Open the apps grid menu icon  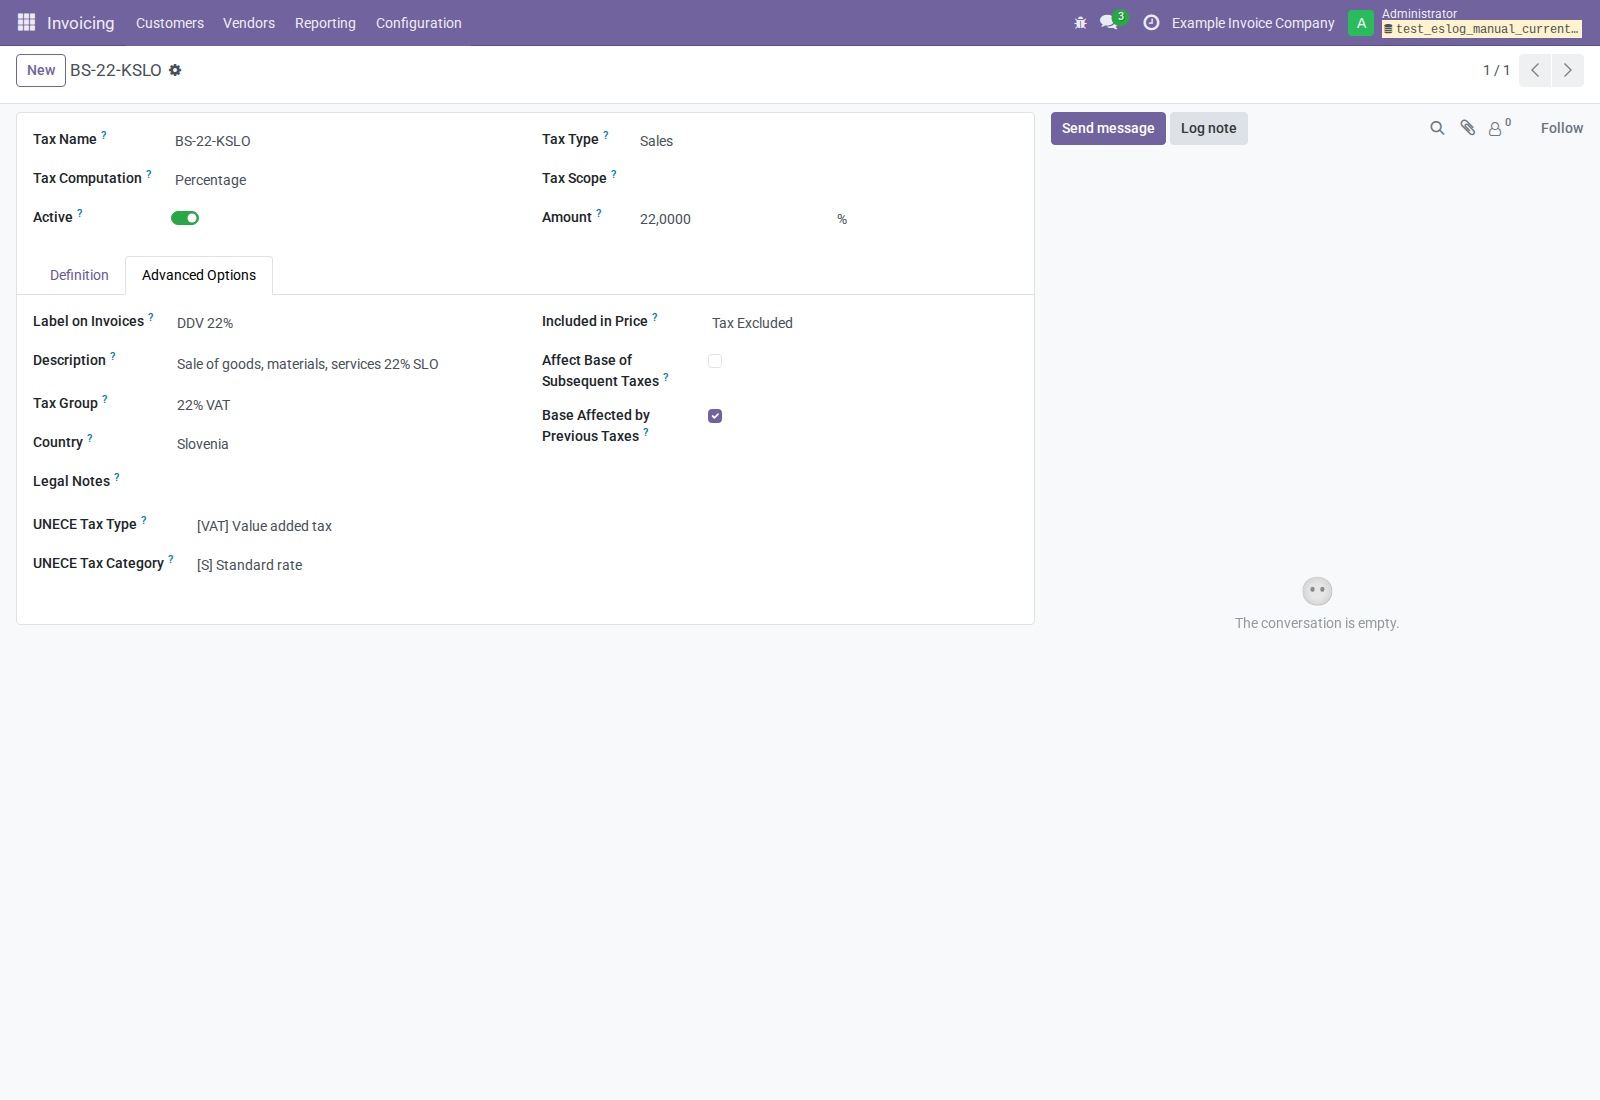[x=26, y=22]
